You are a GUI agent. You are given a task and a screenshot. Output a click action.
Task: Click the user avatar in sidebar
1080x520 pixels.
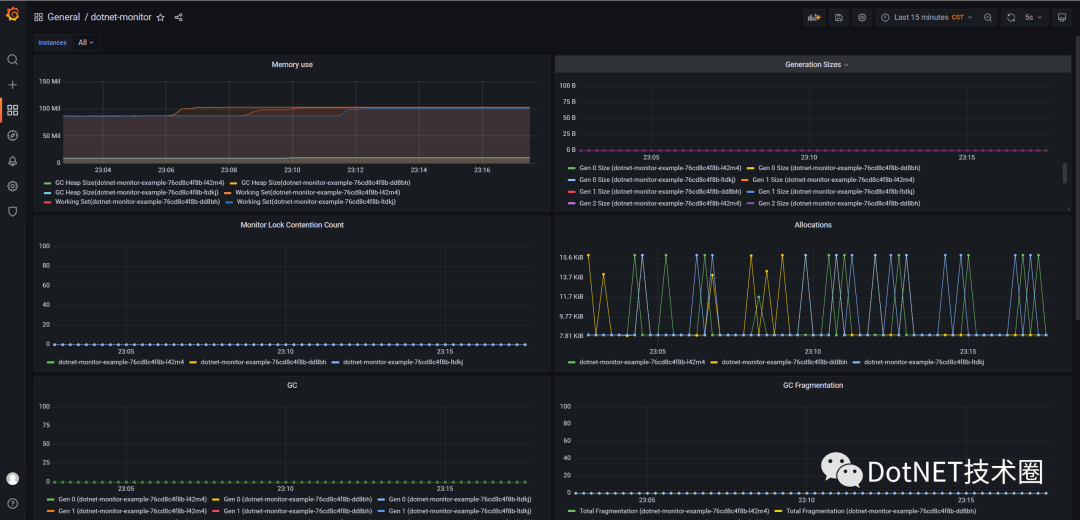pyautogui.click(x=12, y=479)
